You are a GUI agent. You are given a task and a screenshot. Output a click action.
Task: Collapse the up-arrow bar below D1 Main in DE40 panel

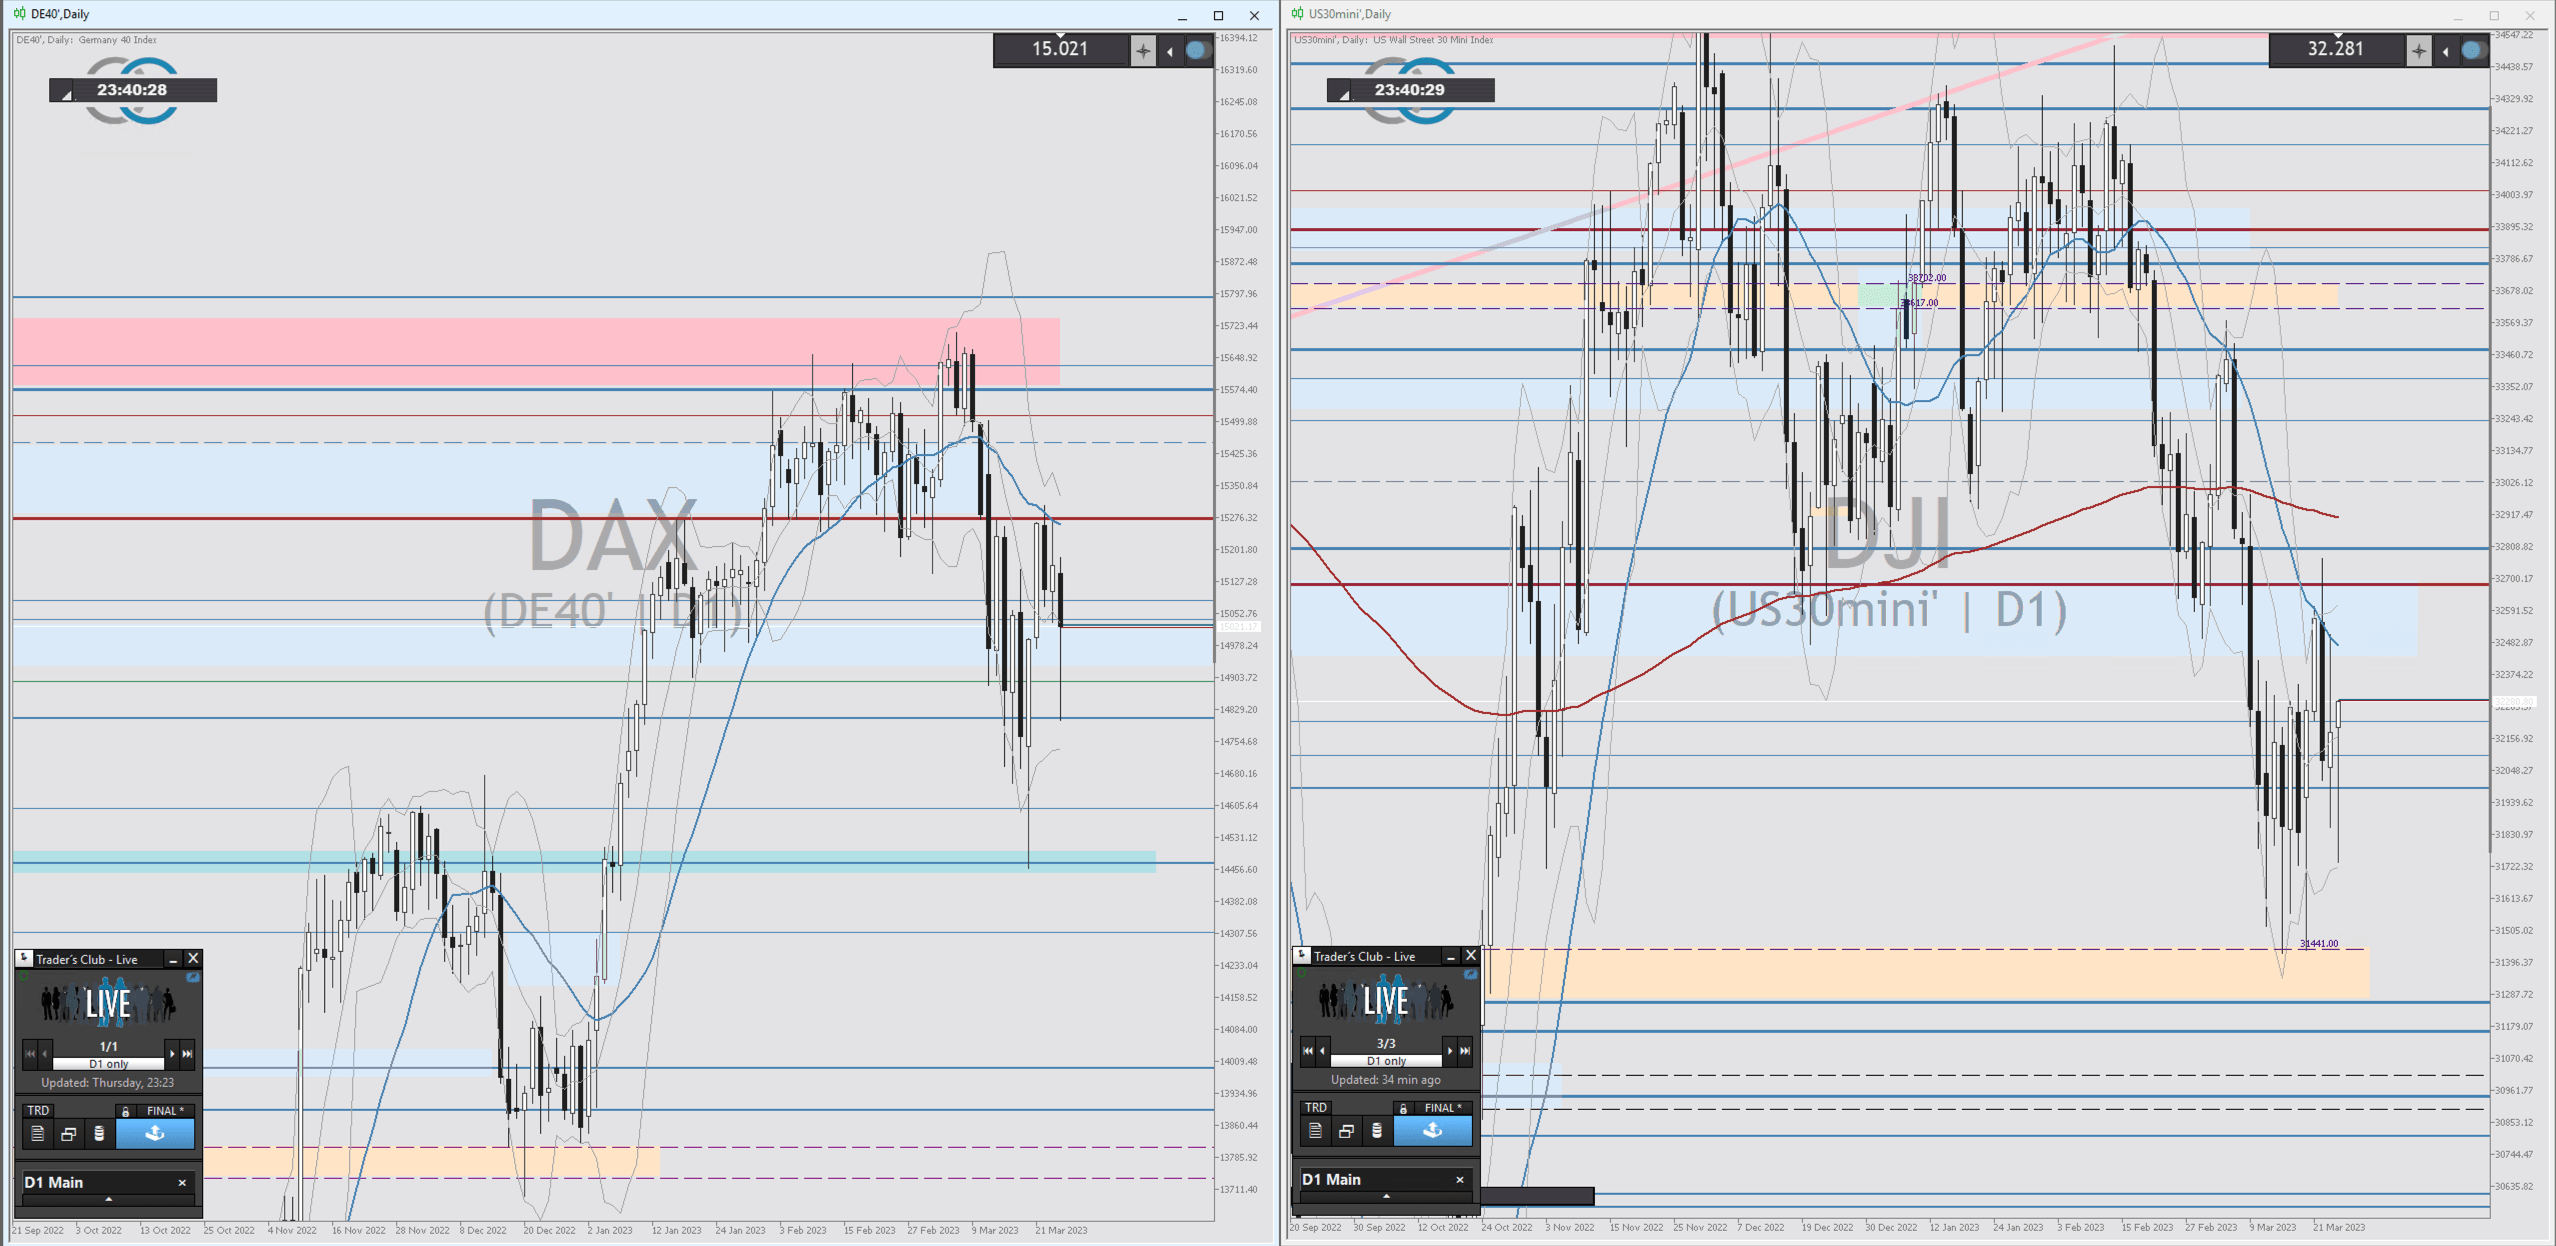tap(108, 1198)
